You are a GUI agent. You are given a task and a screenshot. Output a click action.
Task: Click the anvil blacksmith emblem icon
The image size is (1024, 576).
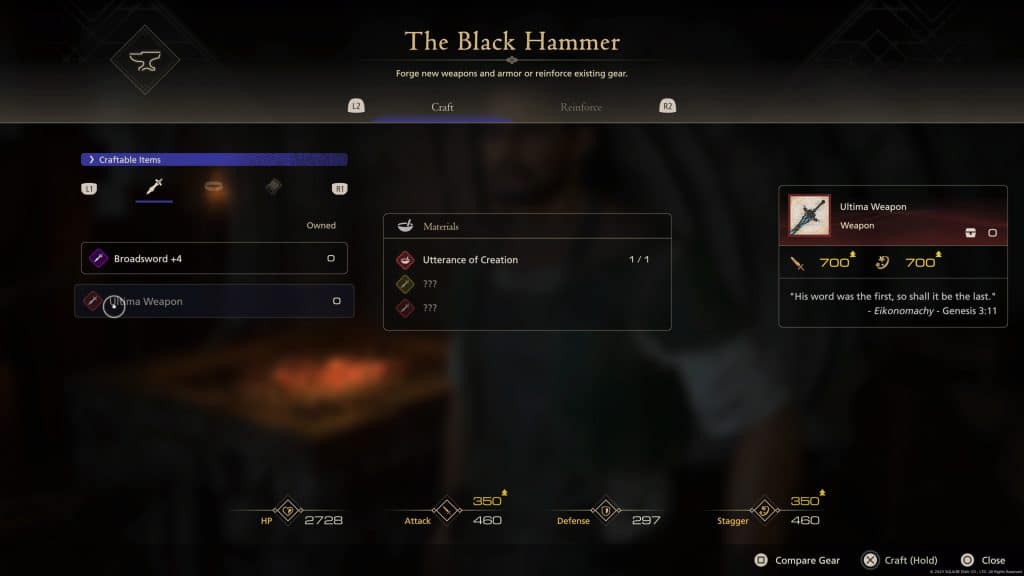pyautogui.click(x=145, y=61)
